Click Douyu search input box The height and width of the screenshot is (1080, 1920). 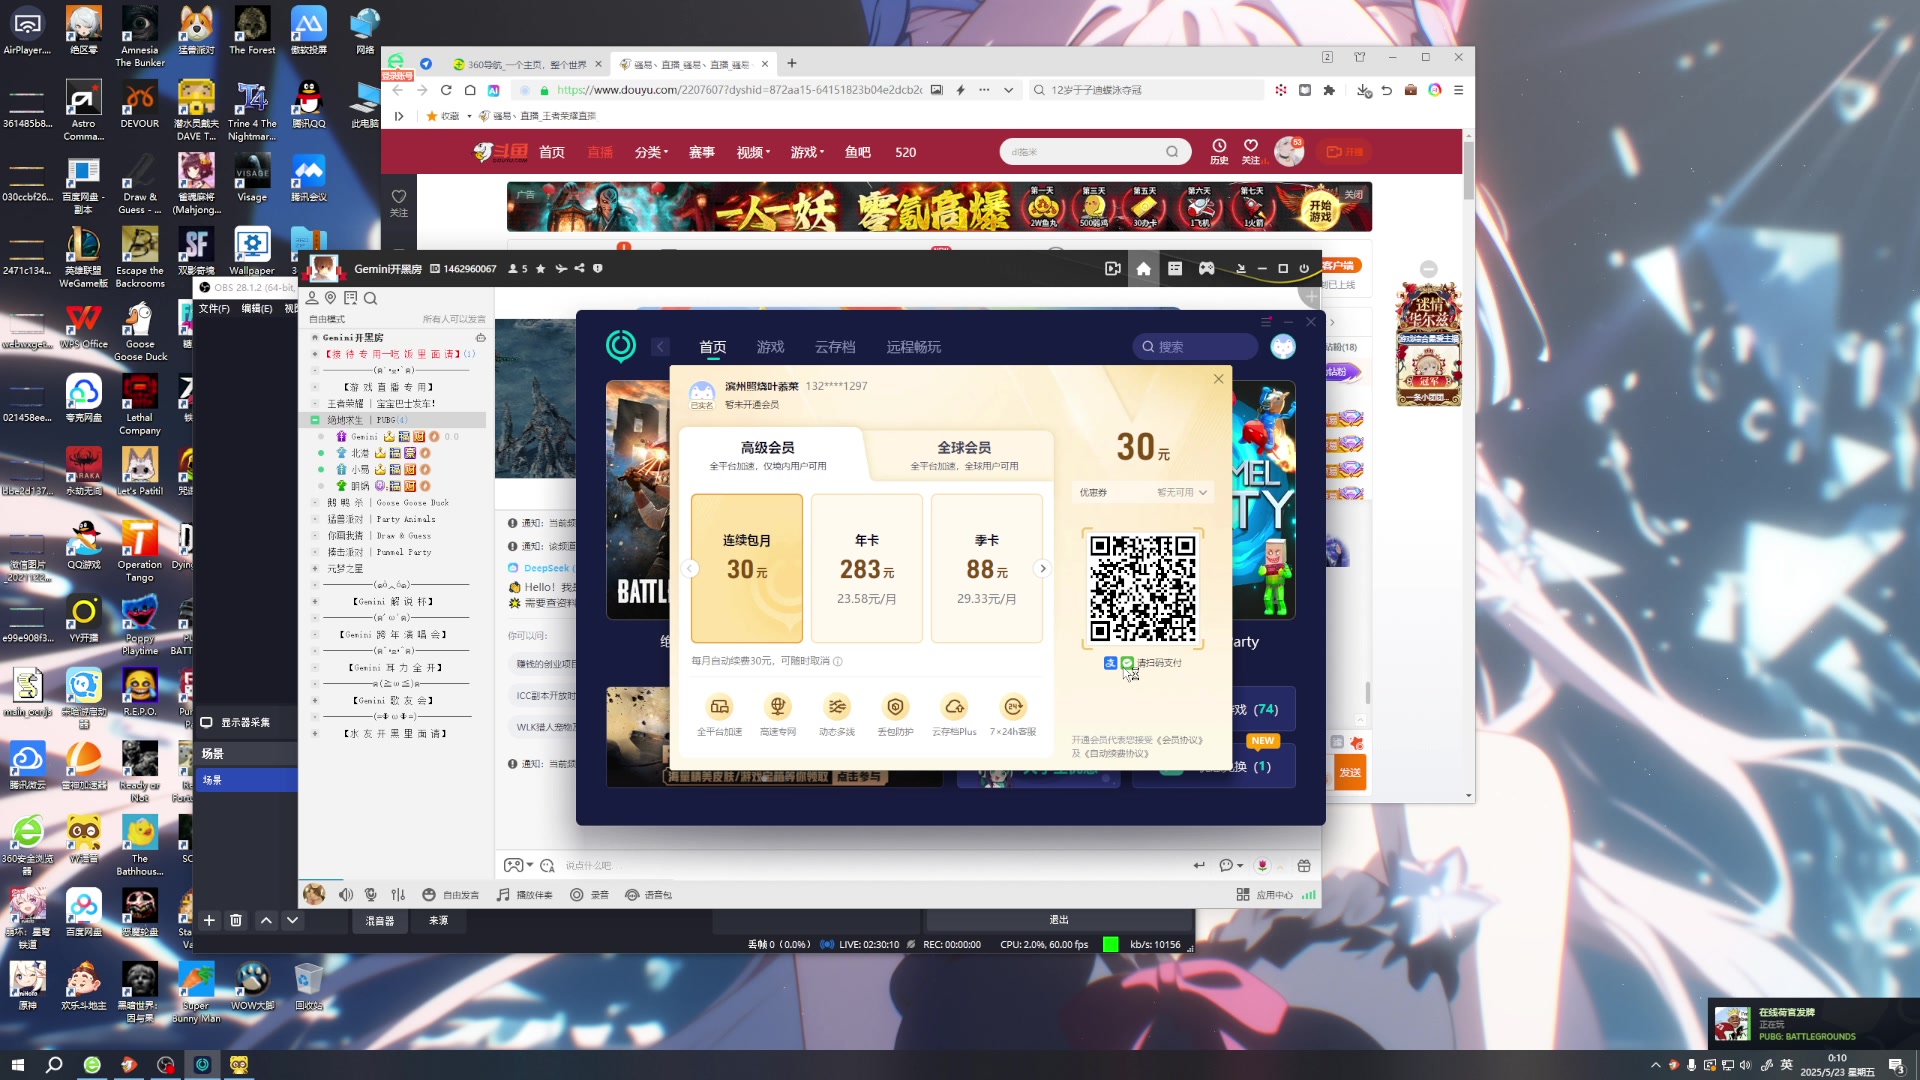point(1085,152)
